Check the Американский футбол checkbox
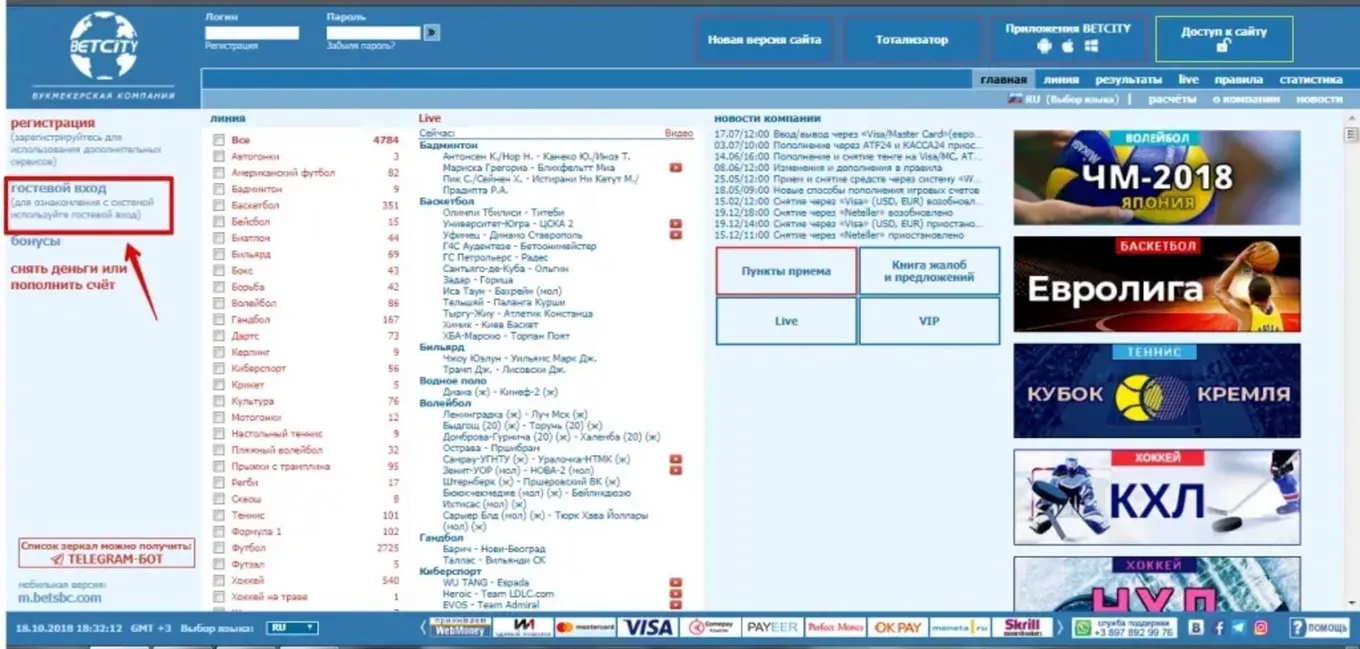1360x649 pixels. pyautogui.click(x=218, y=173)
